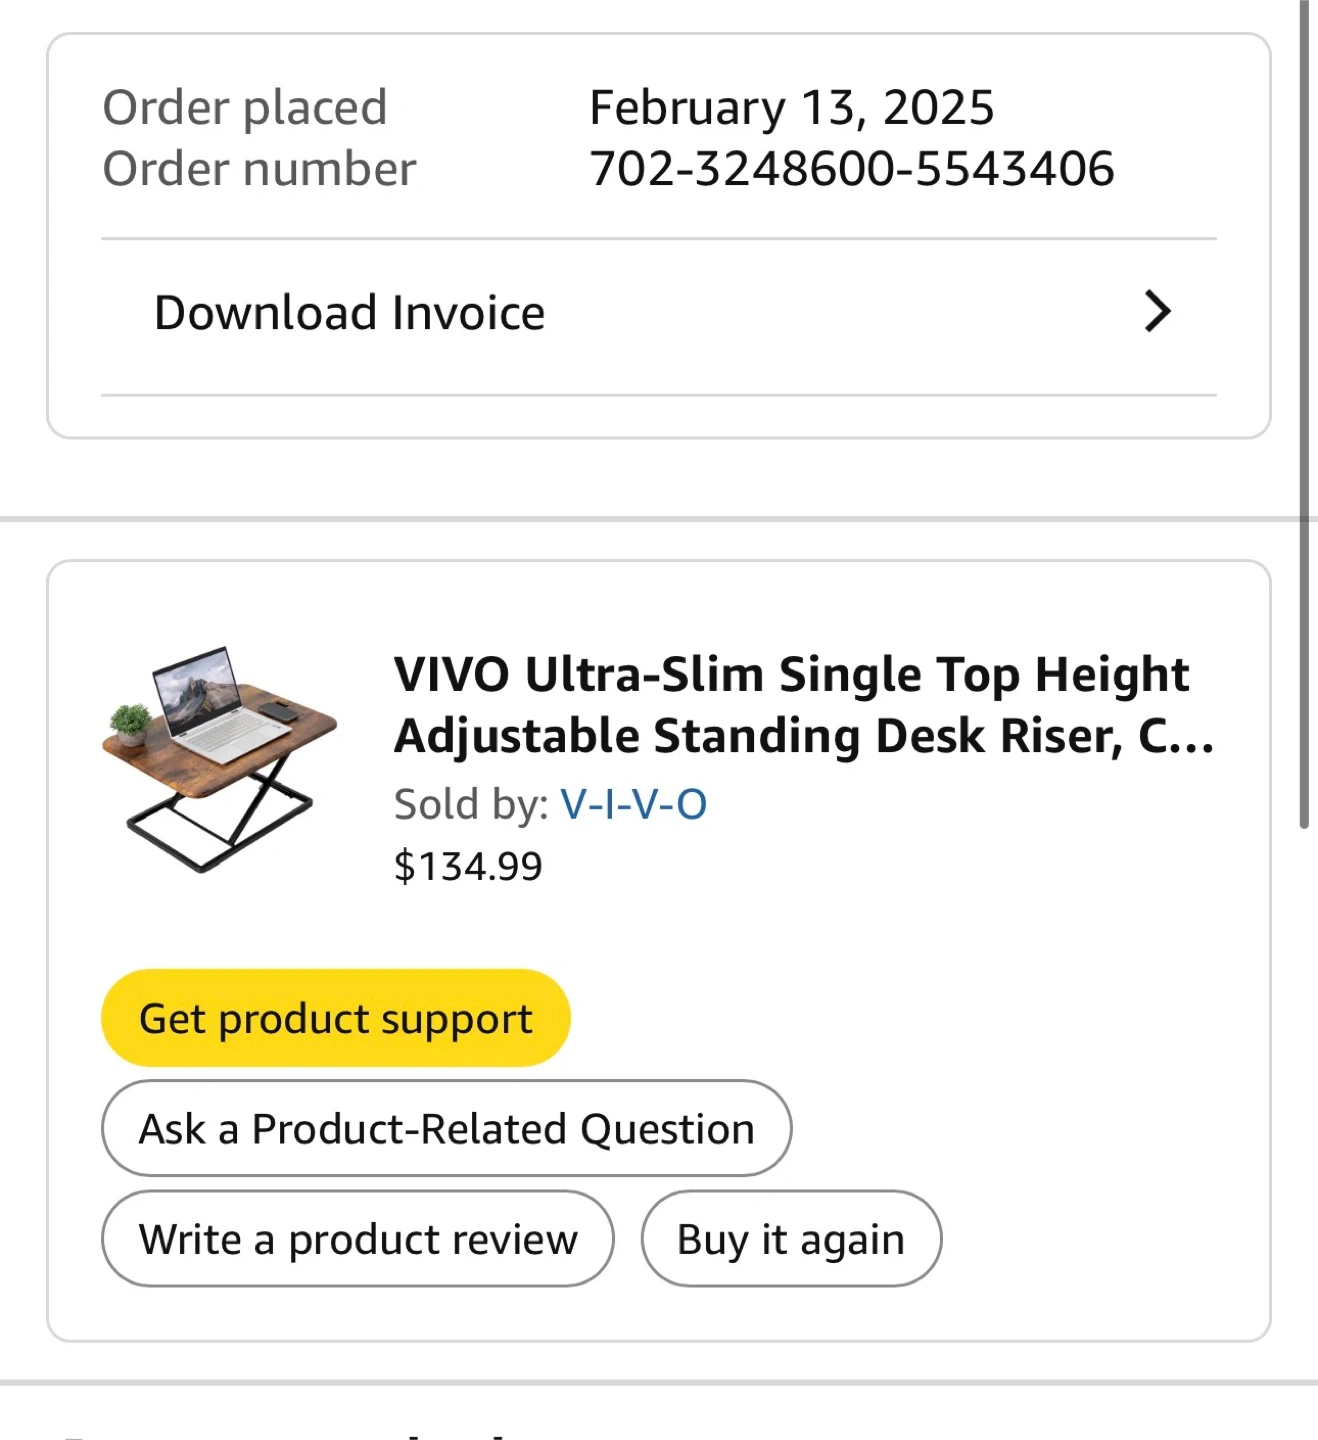Click the Order placed label

coord(245,108)
